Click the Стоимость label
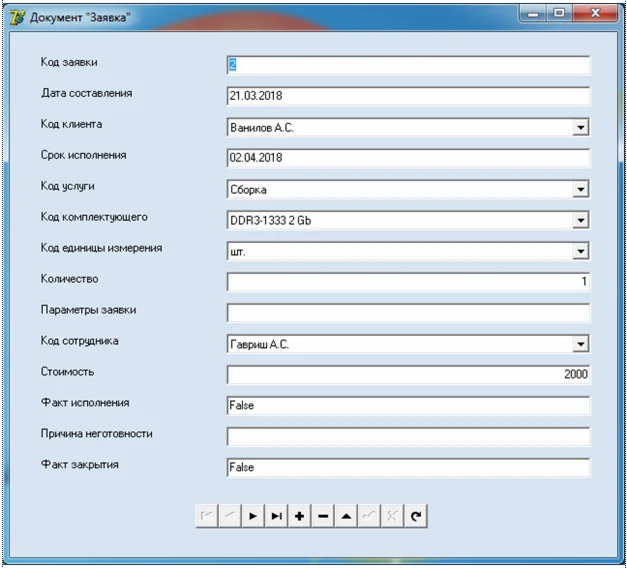The width and height of the screenshot is (627, 568). (x=68, y=372)
